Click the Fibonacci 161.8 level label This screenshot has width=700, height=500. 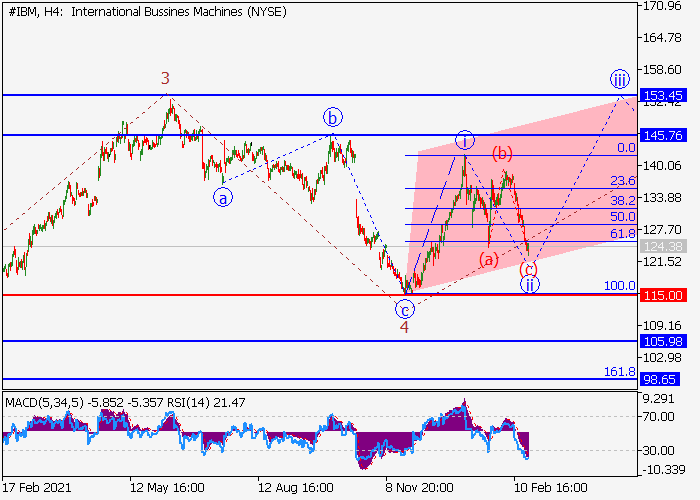click(620, 371)
